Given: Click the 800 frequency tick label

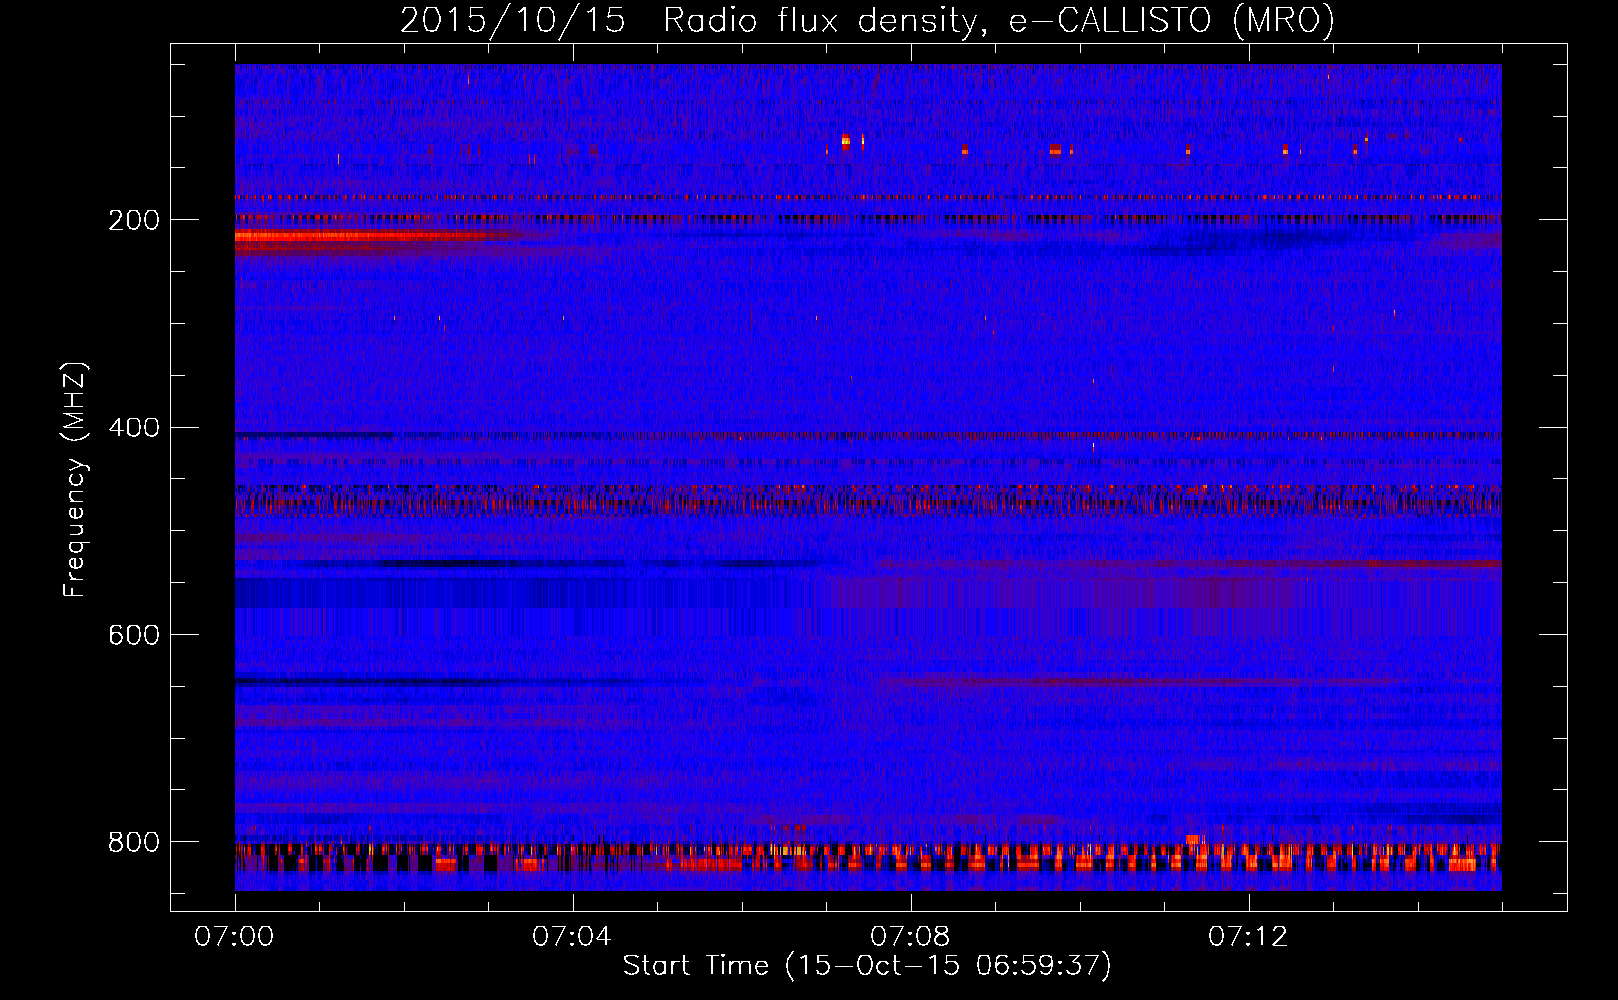Looking at the screenshot, I should tap(134, 842).
